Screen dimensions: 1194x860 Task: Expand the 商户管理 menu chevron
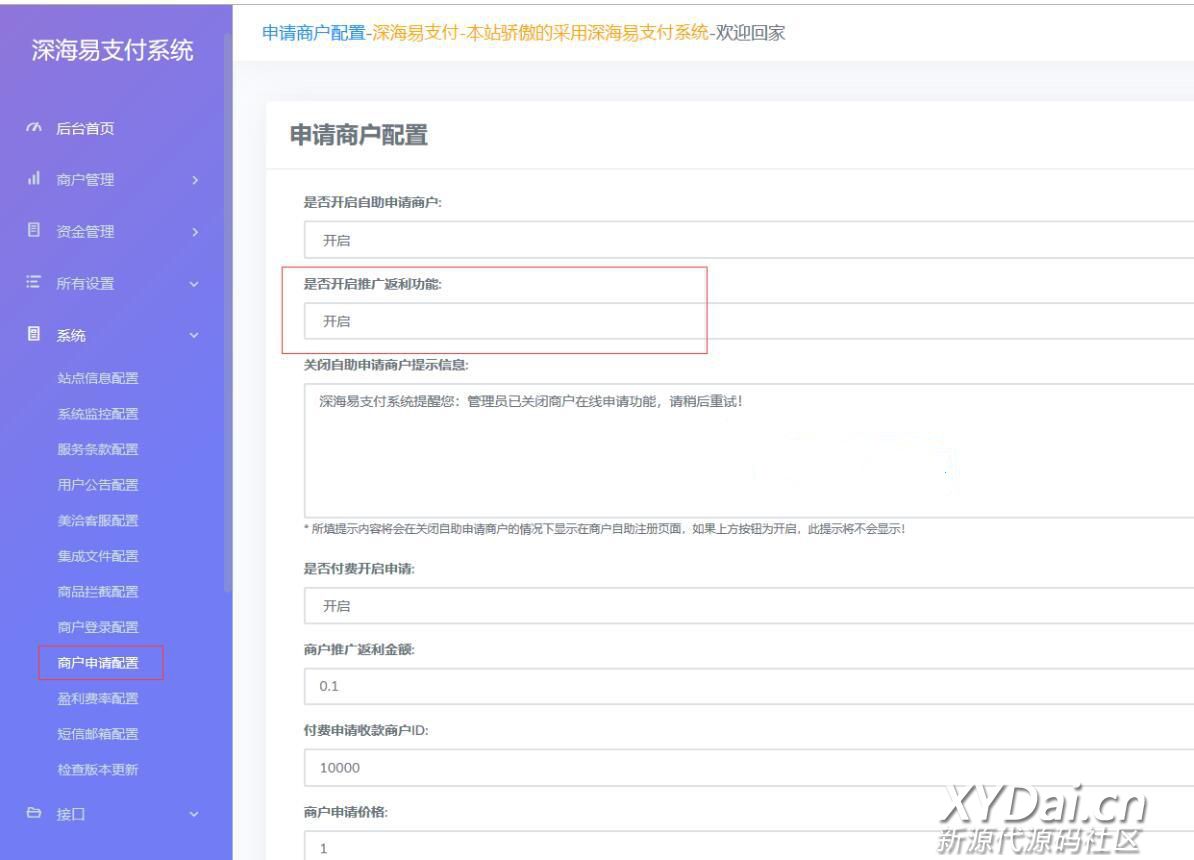[195, 180]
